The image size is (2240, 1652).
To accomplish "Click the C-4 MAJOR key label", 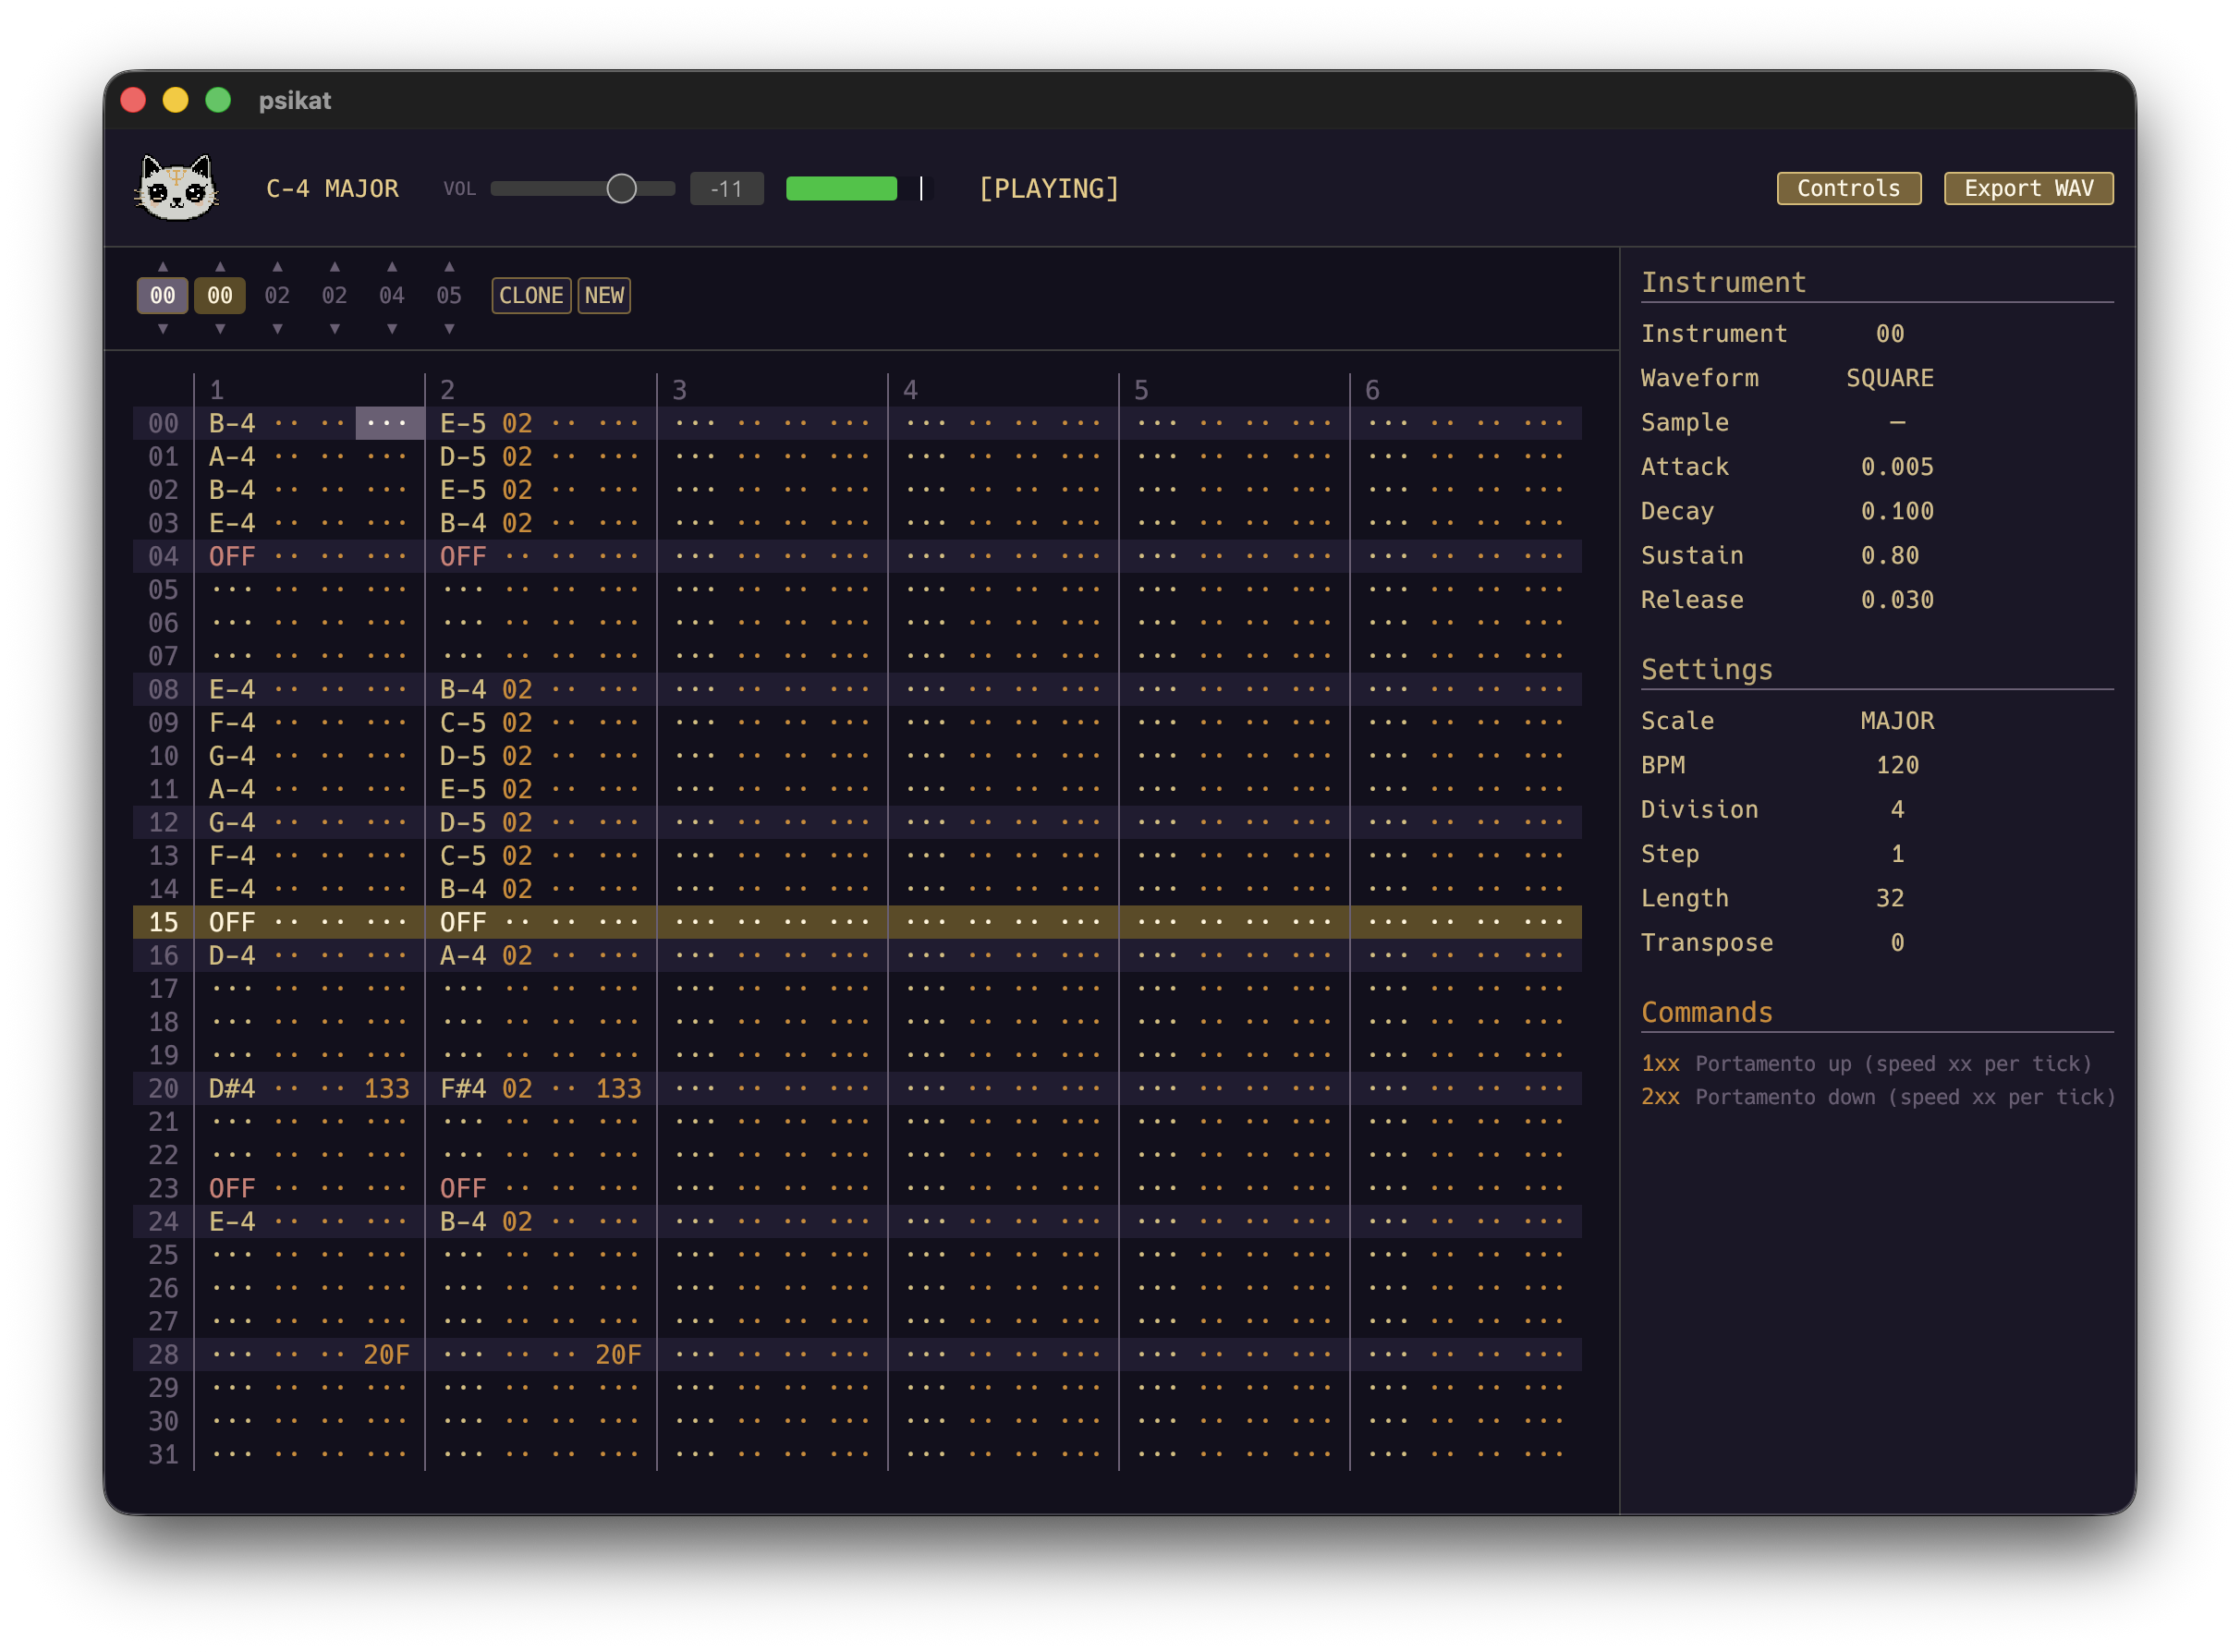I will pos(332,188).
